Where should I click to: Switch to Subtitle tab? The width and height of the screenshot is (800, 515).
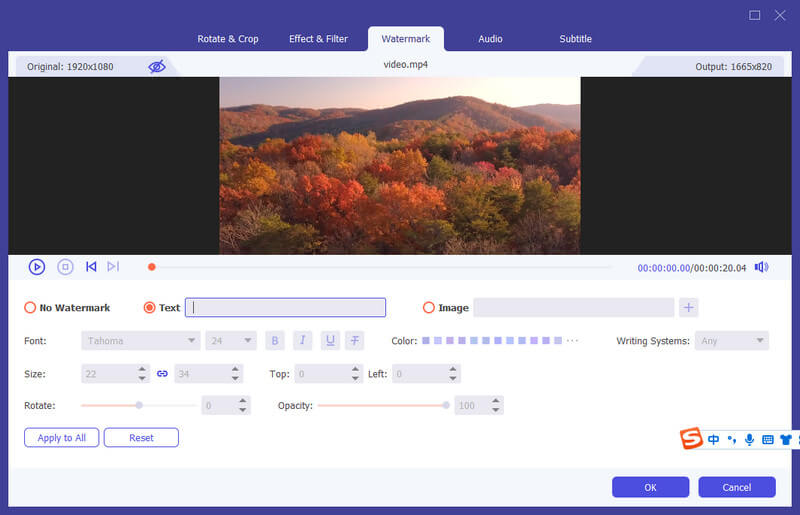point(576,39)
